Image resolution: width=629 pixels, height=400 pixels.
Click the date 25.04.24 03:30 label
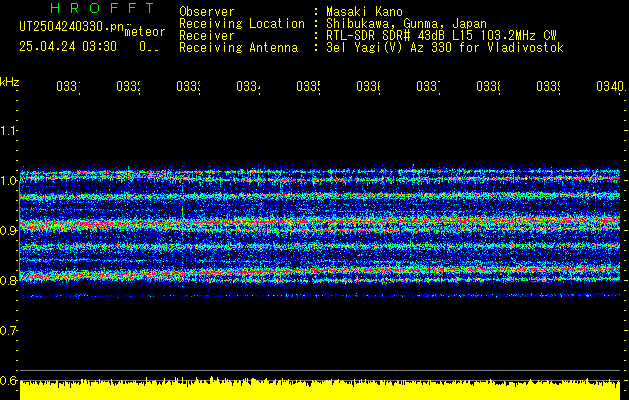pyautogui.click(x=68, y=47)
